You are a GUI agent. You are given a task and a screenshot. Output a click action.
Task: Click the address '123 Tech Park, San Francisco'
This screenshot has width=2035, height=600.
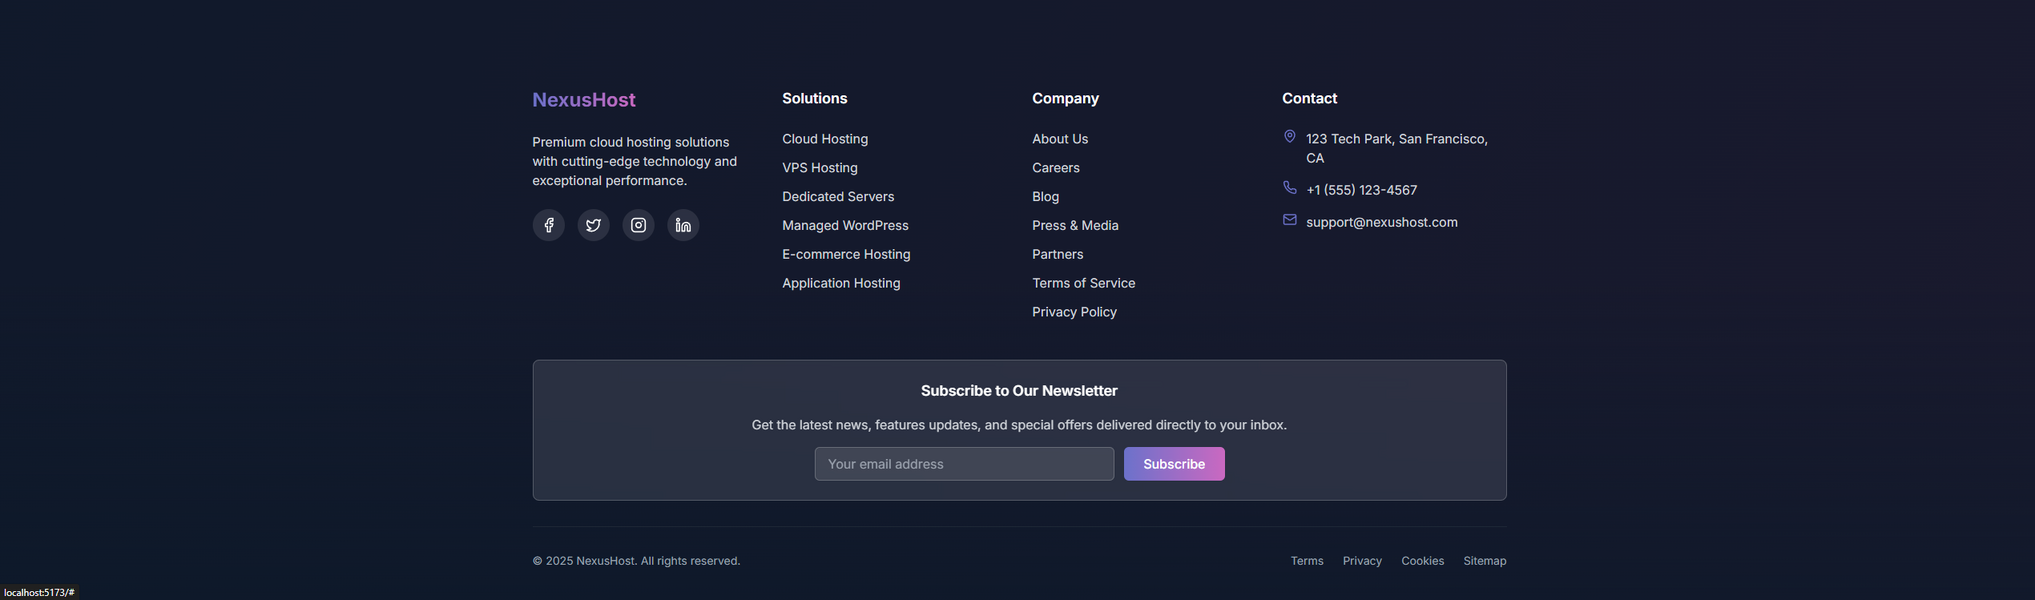click(x=1397, y=148)
